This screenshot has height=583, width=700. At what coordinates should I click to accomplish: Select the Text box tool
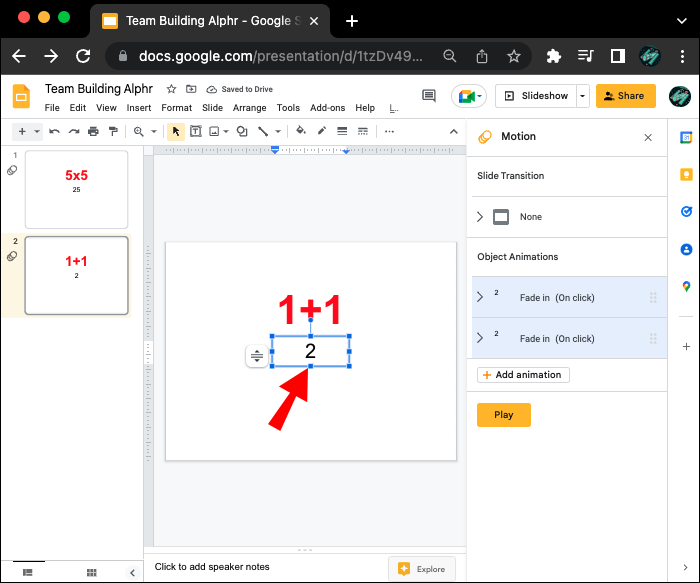pyautogui.click(x=196, y=132)
